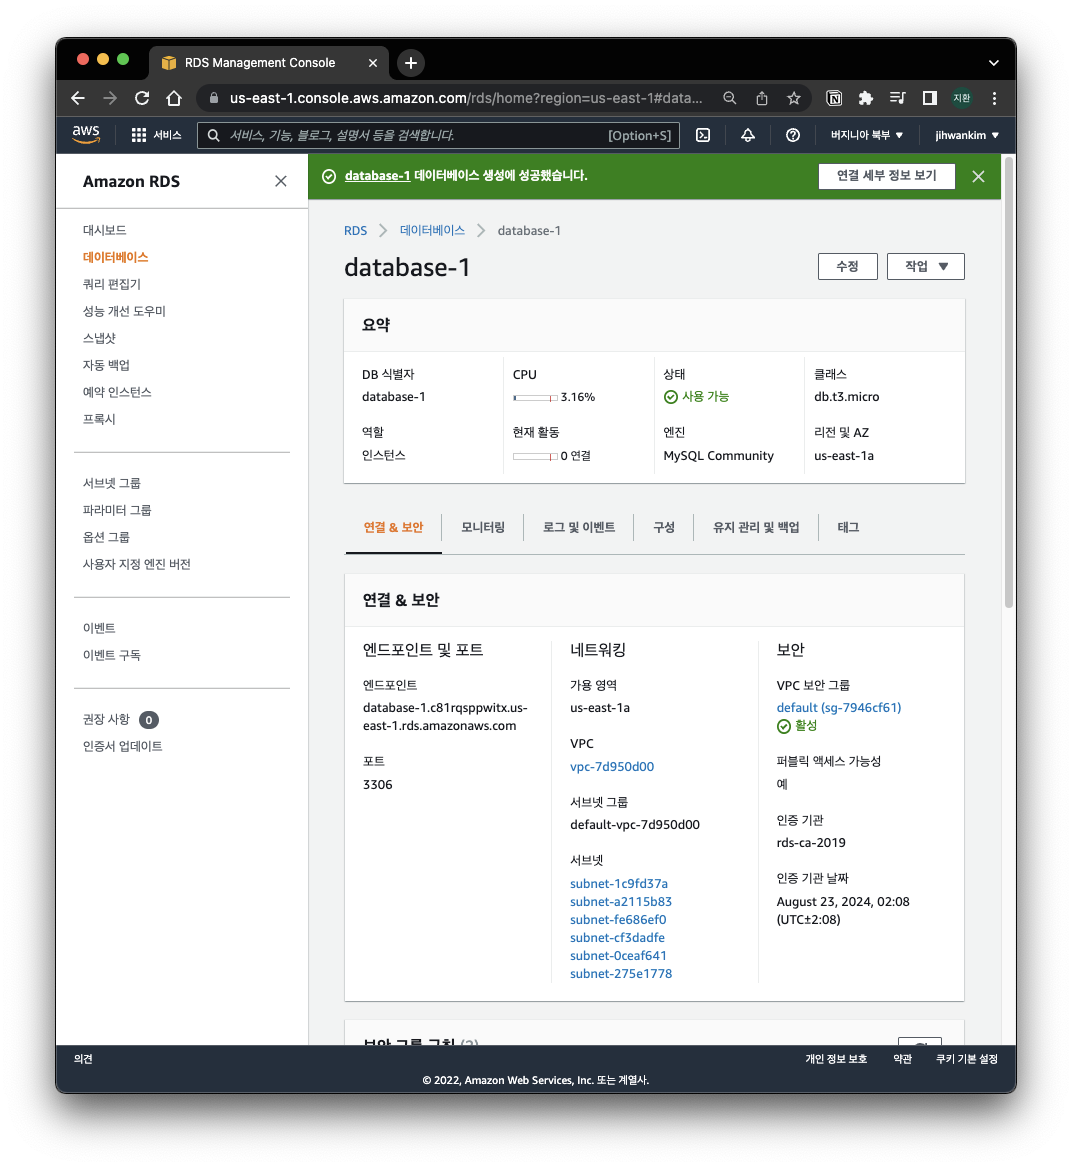Click the page vertical scrollbar

1009,382
